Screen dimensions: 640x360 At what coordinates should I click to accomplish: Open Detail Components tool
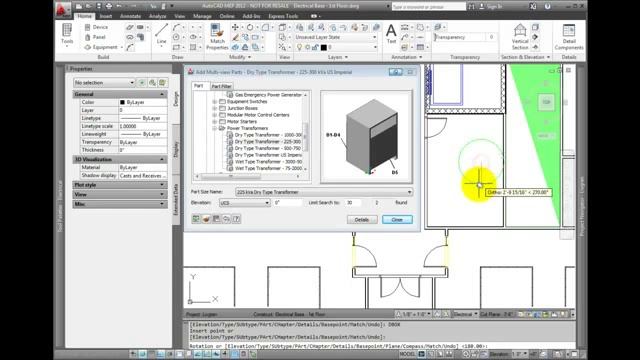pyautogui.click(x=569, y=37)
